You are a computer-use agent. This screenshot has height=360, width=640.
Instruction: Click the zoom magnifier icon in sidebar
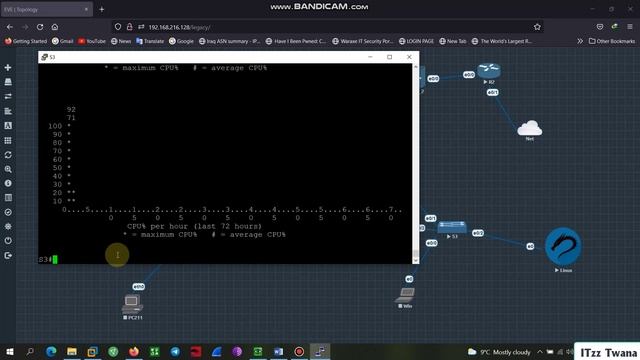point(8,169)
